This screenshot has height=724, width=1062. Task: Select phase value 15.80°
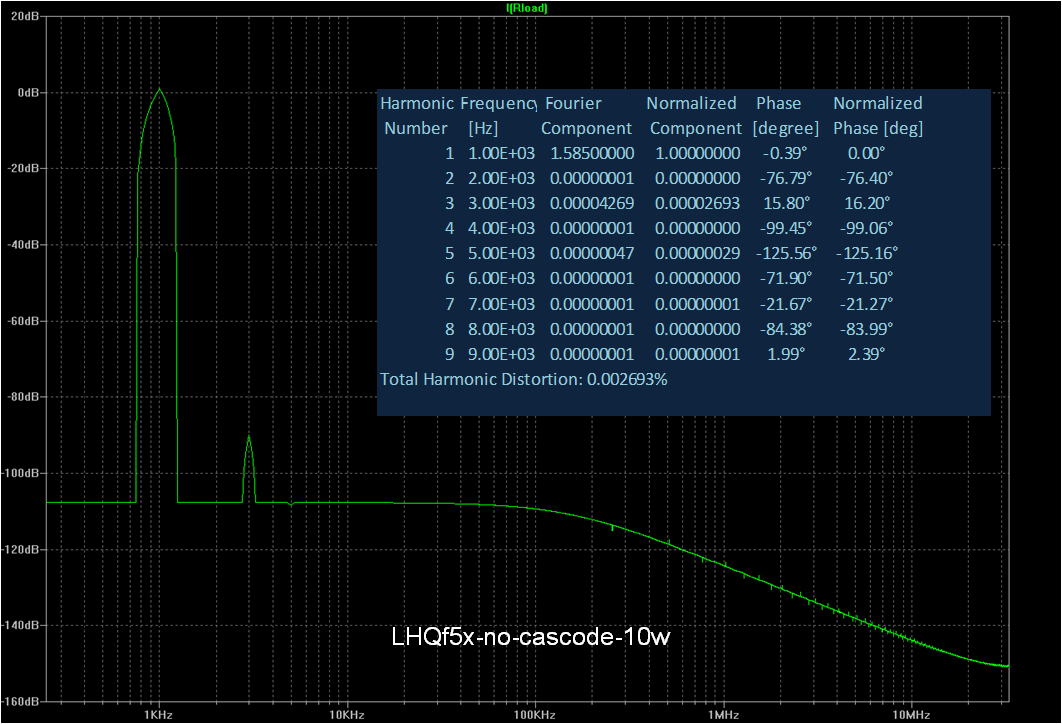pos(786,204)
